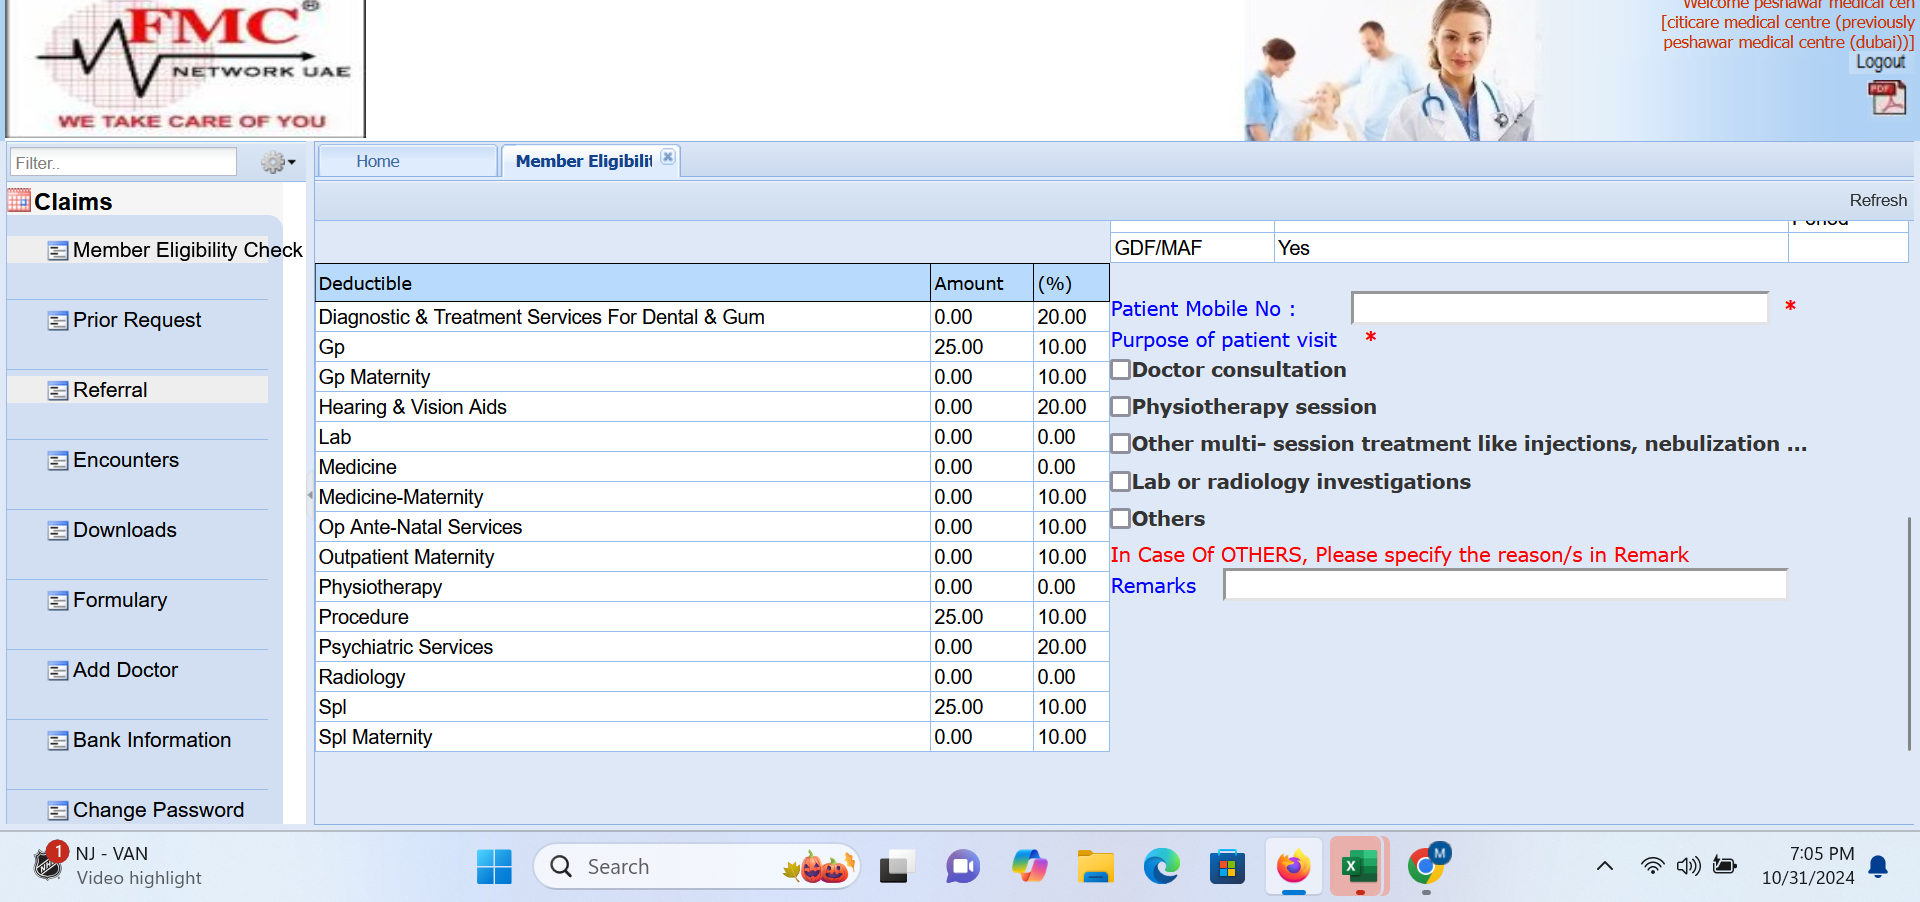
Task: Click the Claims grid icon
Action: [x=19, y=201]
